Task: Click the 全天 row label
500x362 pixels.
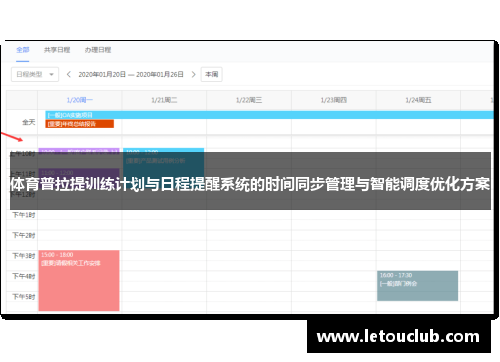Action: 29,122
